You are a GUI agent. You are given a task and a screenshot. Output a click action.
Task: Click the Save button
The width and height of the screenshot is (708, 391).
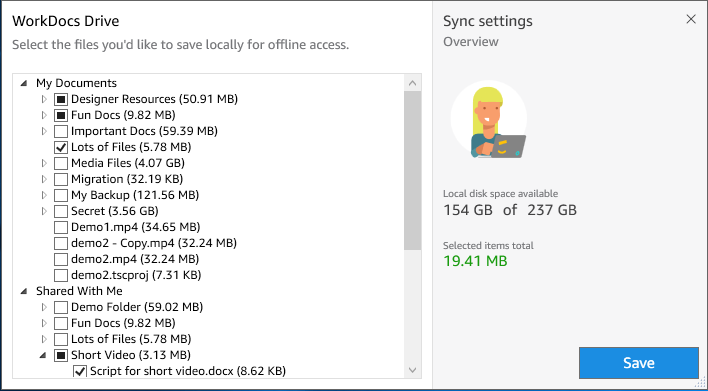[x=638, y=363]
